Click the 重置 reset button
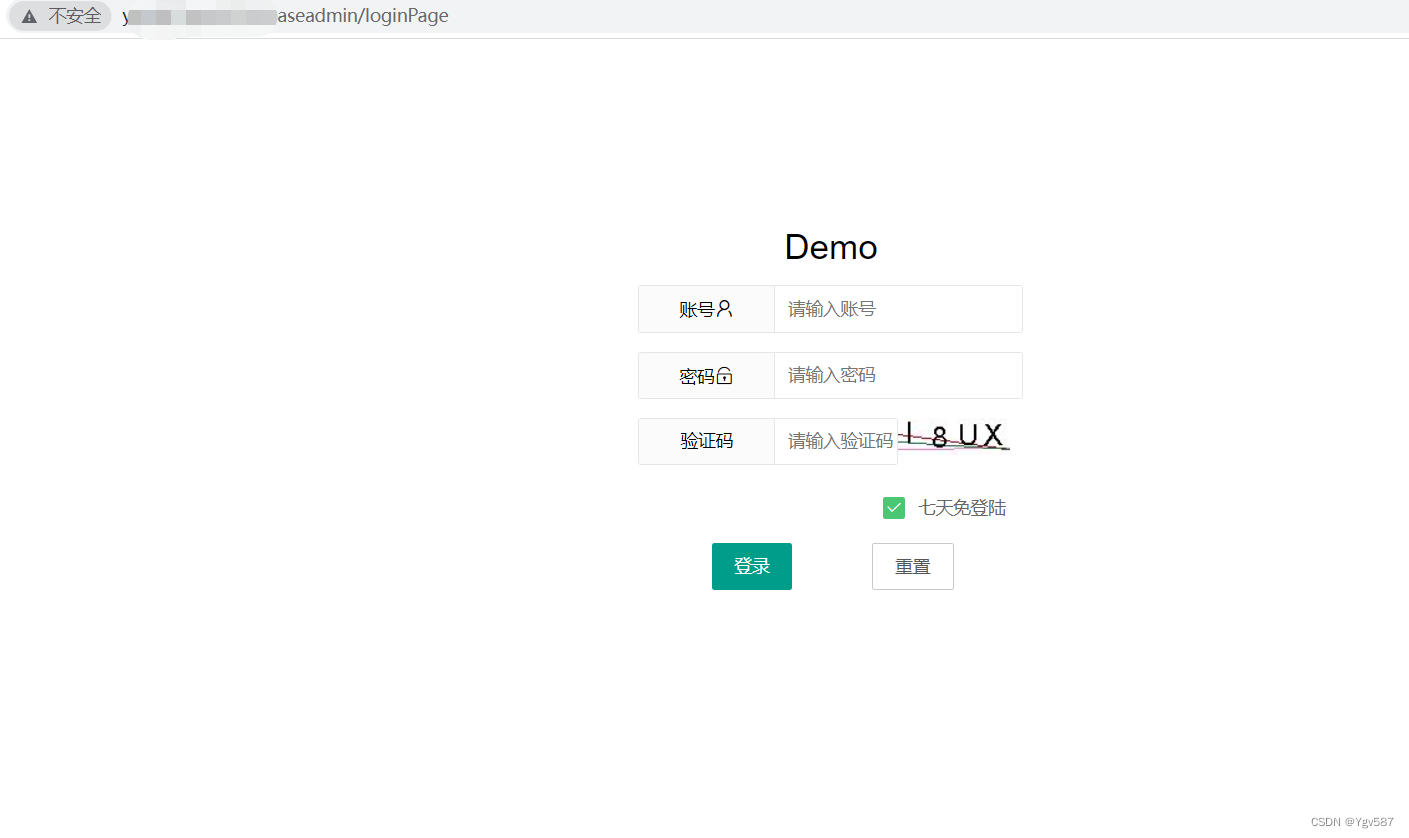This screenshot has height=838, width=1409. [913, 566]
